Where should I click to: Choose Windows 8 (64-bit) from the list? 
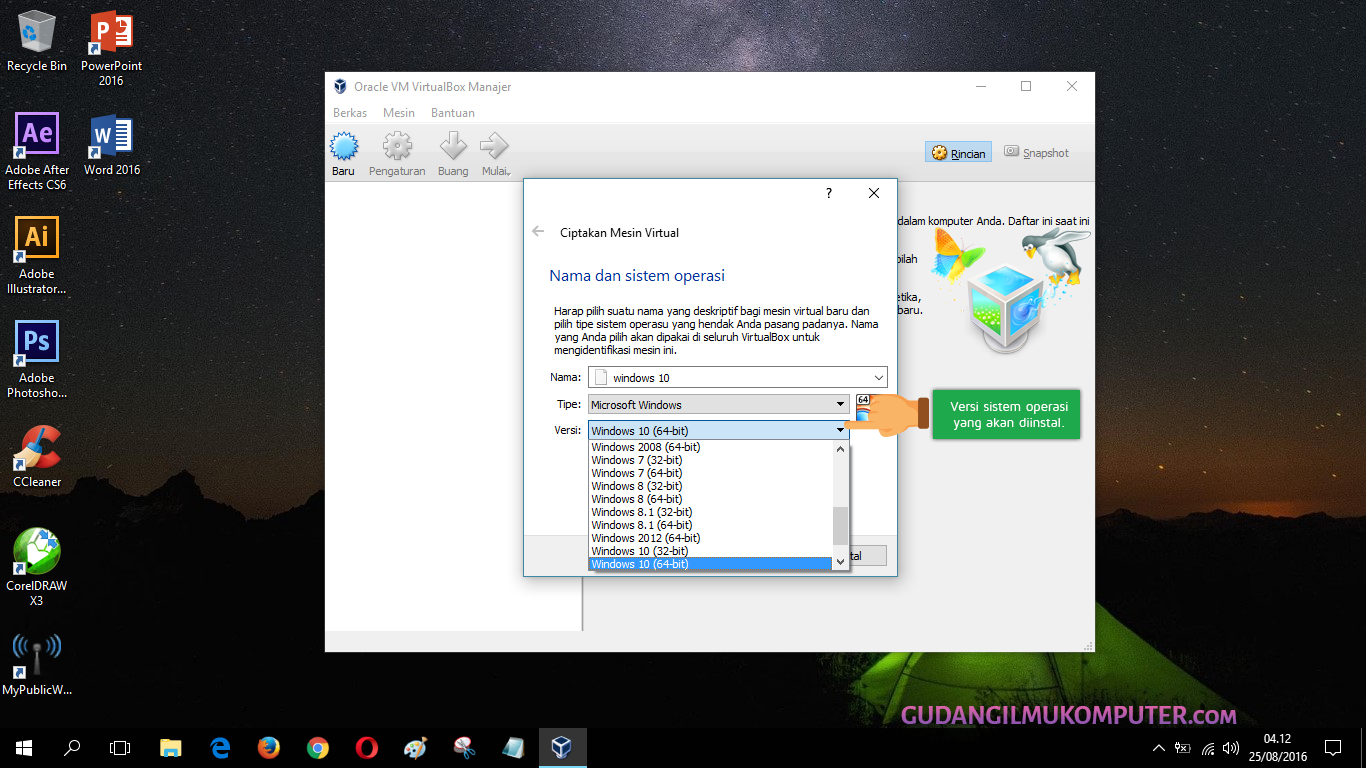711,499
